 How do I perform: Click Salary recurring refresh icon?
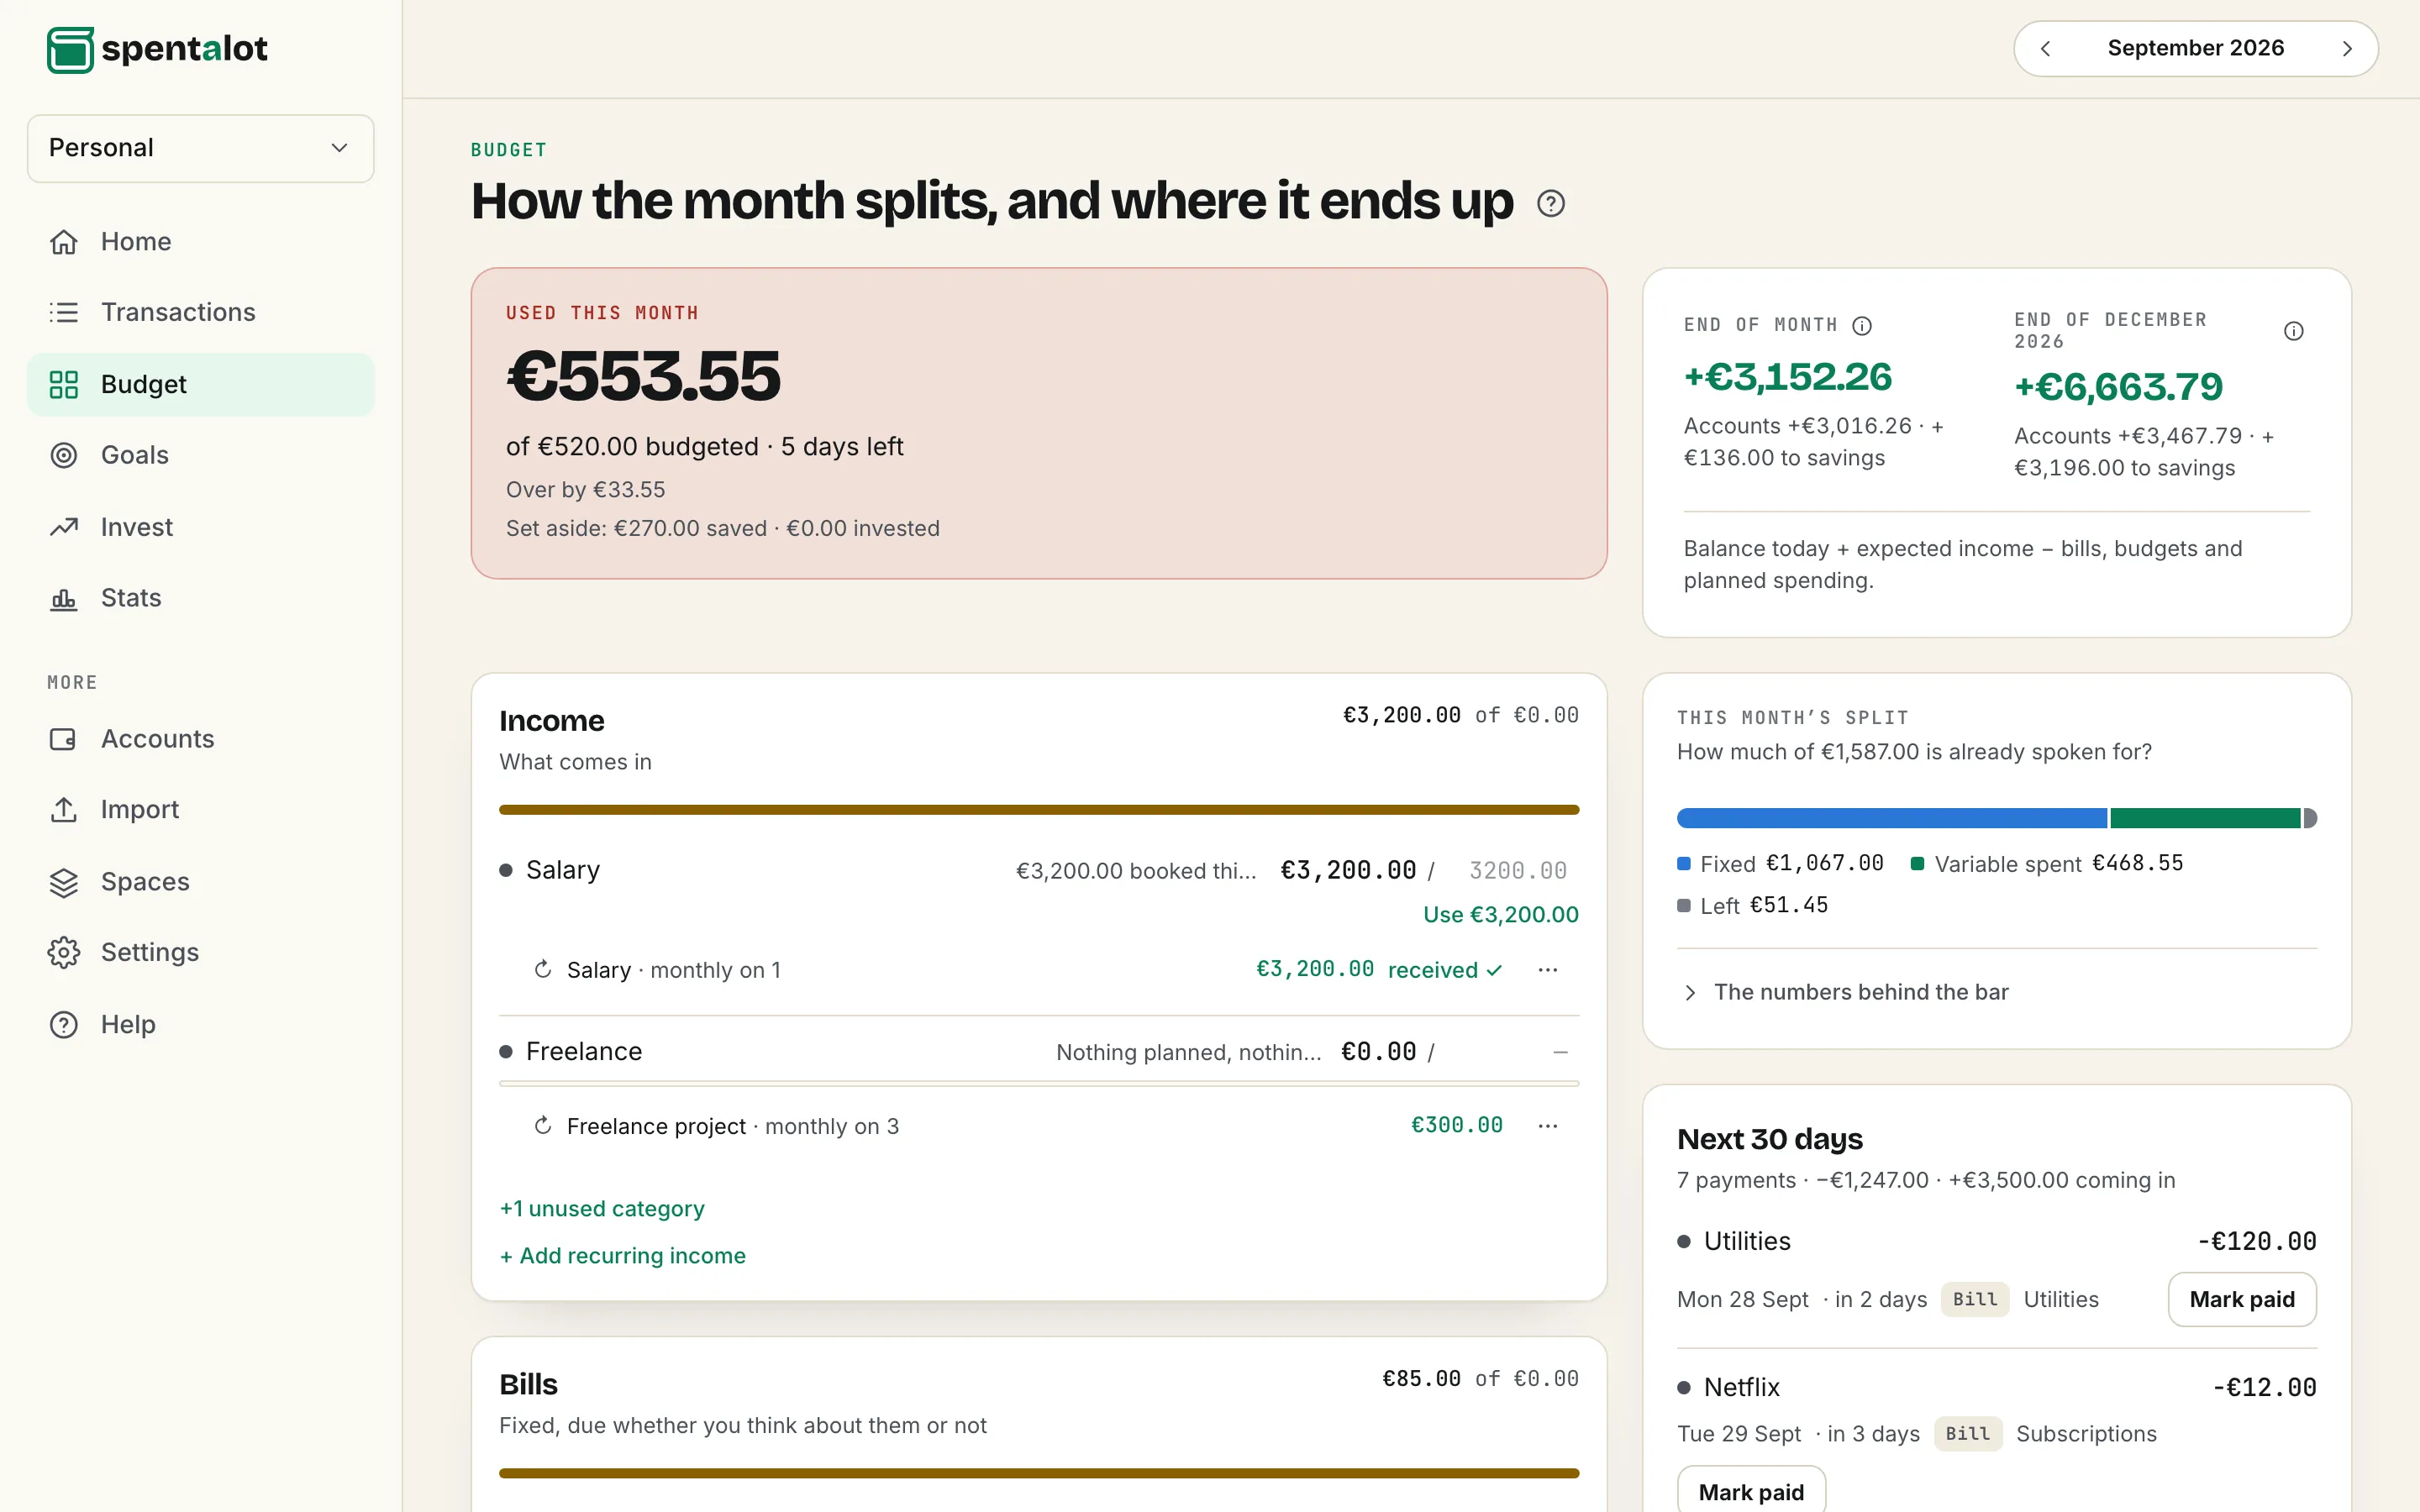click(x=543, y=969)
